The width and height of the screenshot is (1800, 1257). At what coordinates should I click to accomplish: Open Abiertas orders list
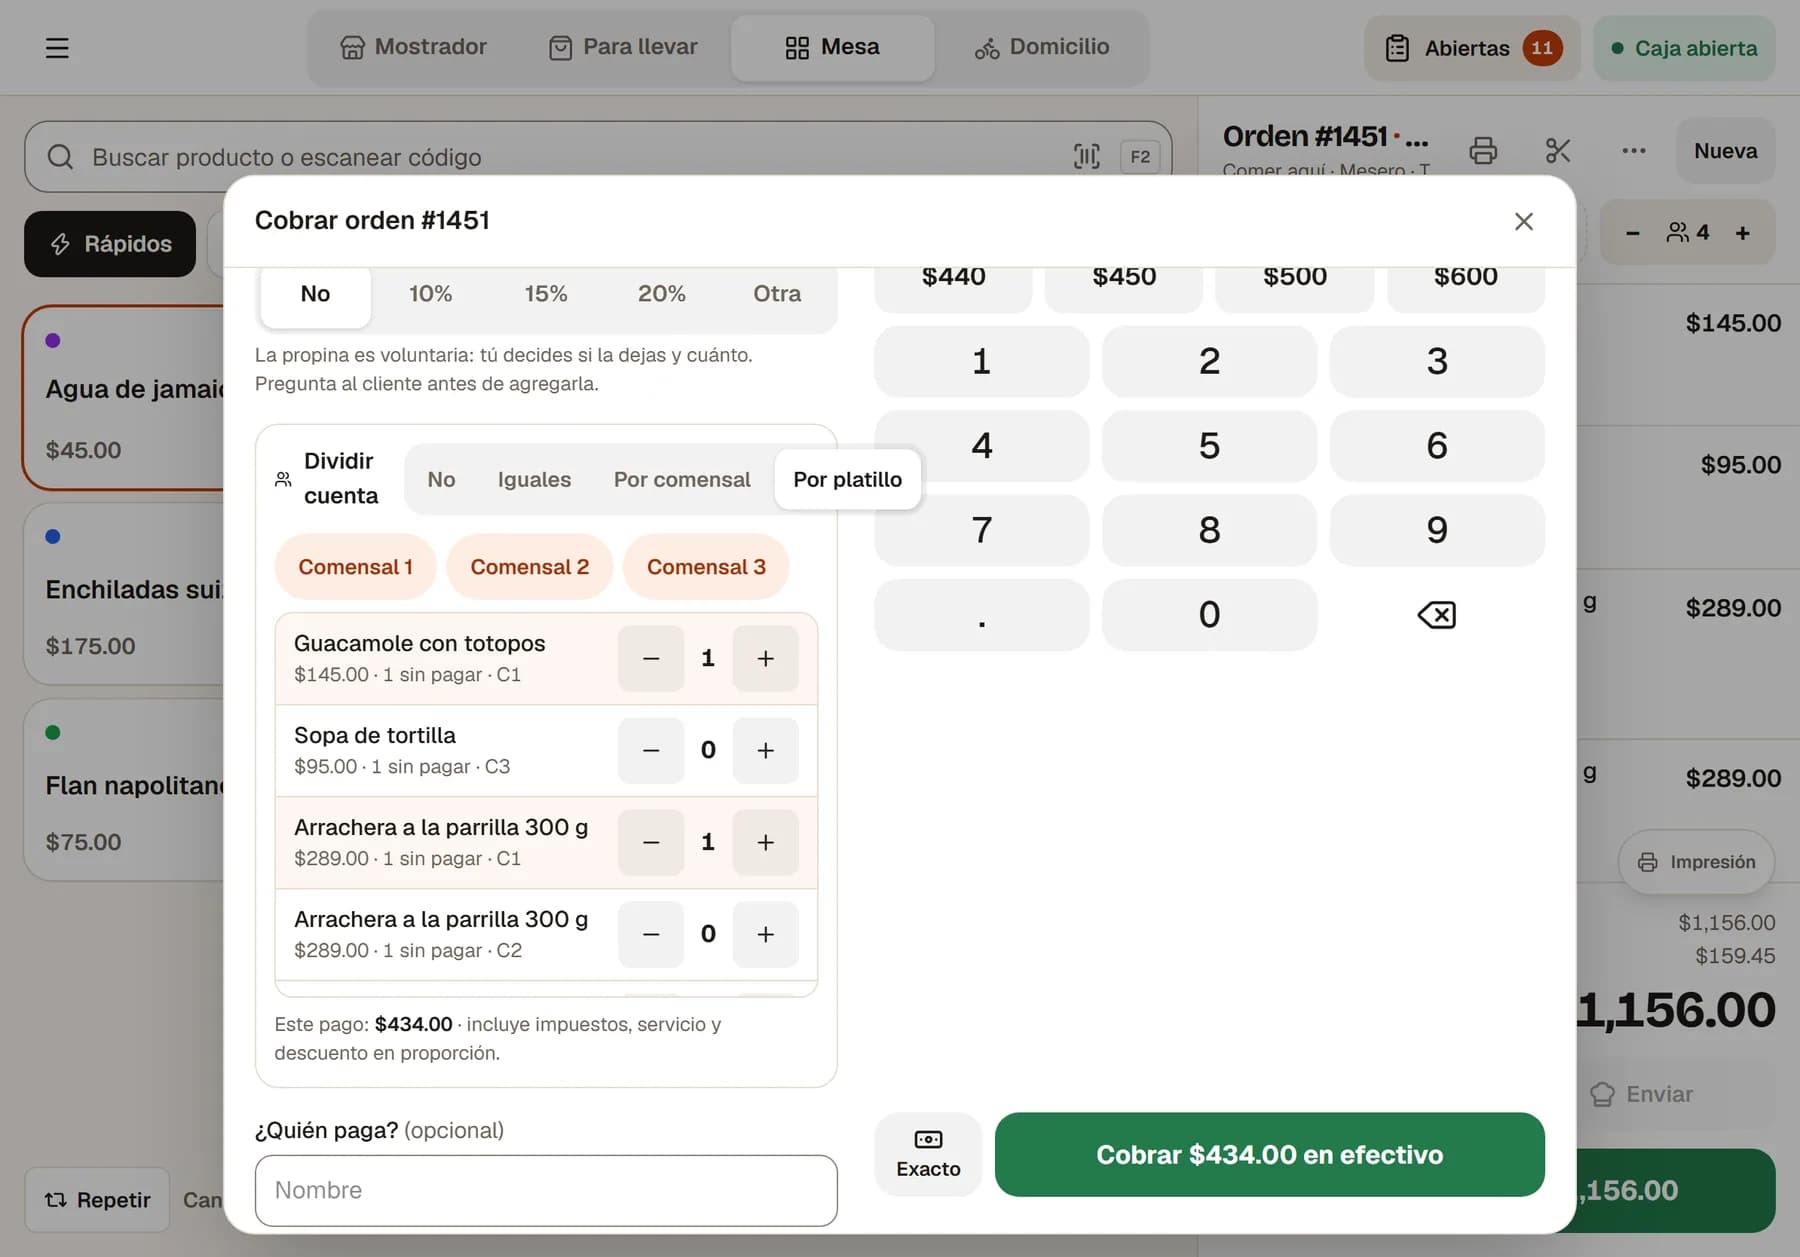tap(1472, 48)
